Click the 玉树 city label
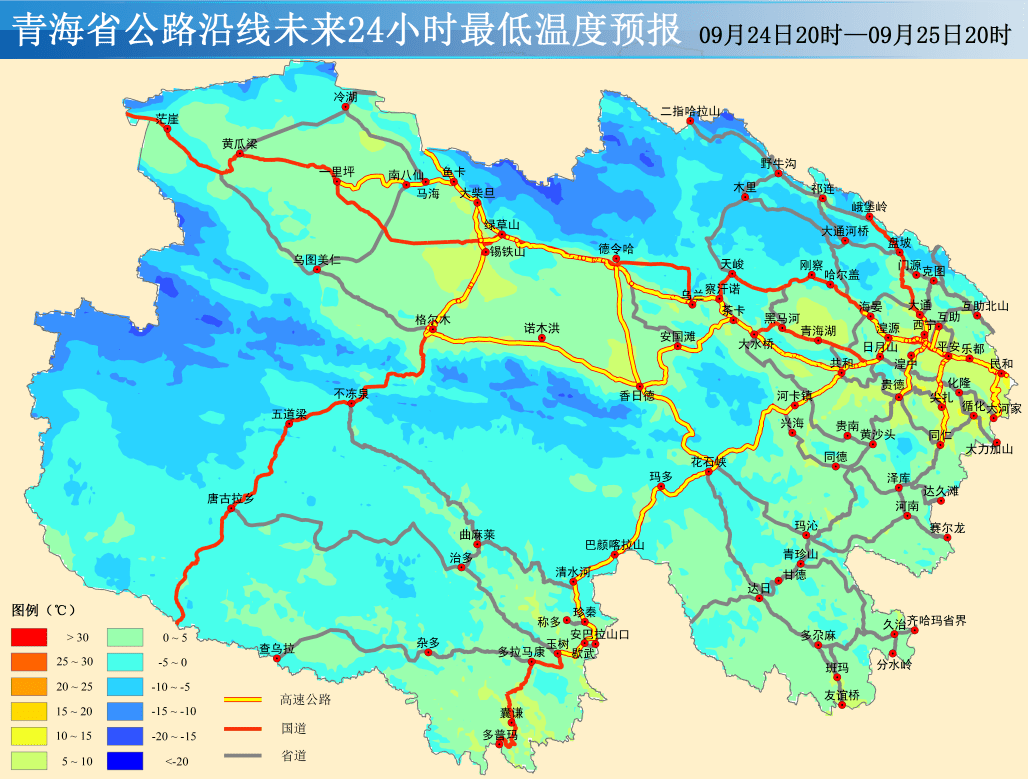The image size is (1028, 779). [x=557, y=644]
